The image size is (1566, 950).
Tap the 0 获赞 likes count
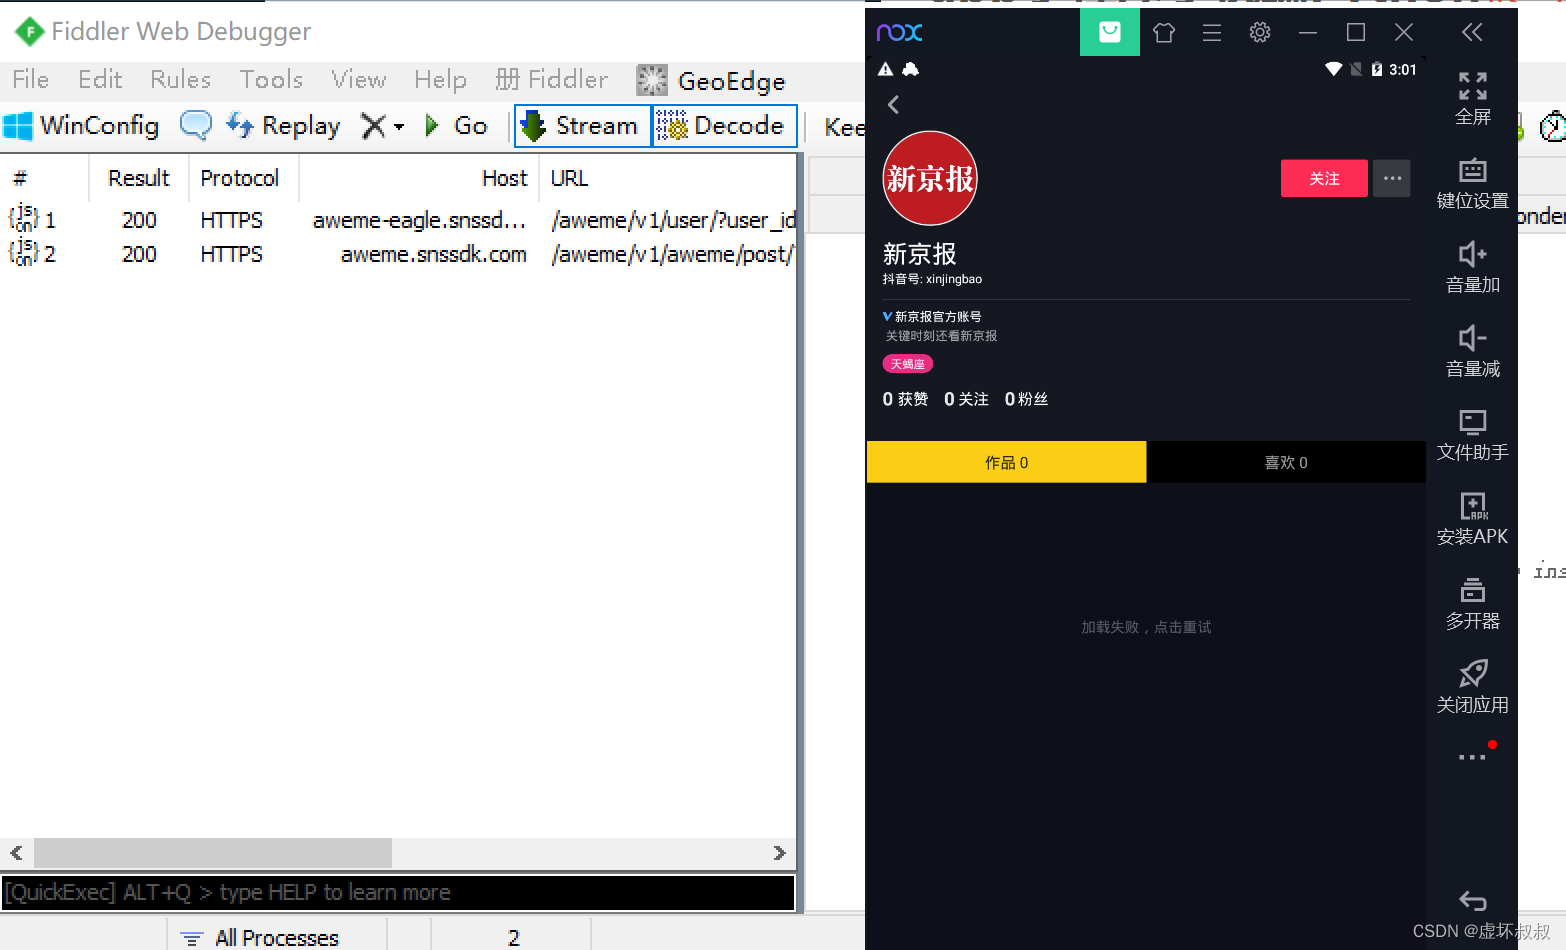pos(905,399)
